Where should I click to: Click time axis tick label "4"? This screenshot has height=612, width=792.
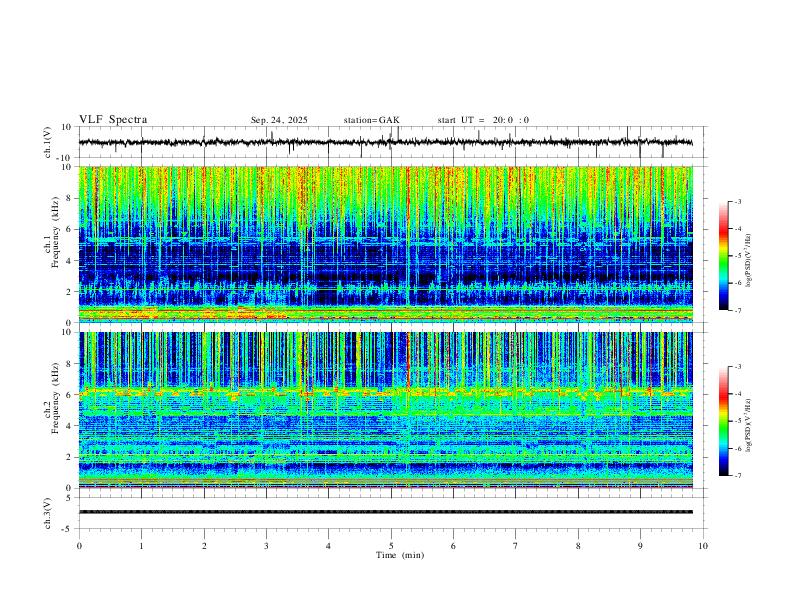point(329,546)
